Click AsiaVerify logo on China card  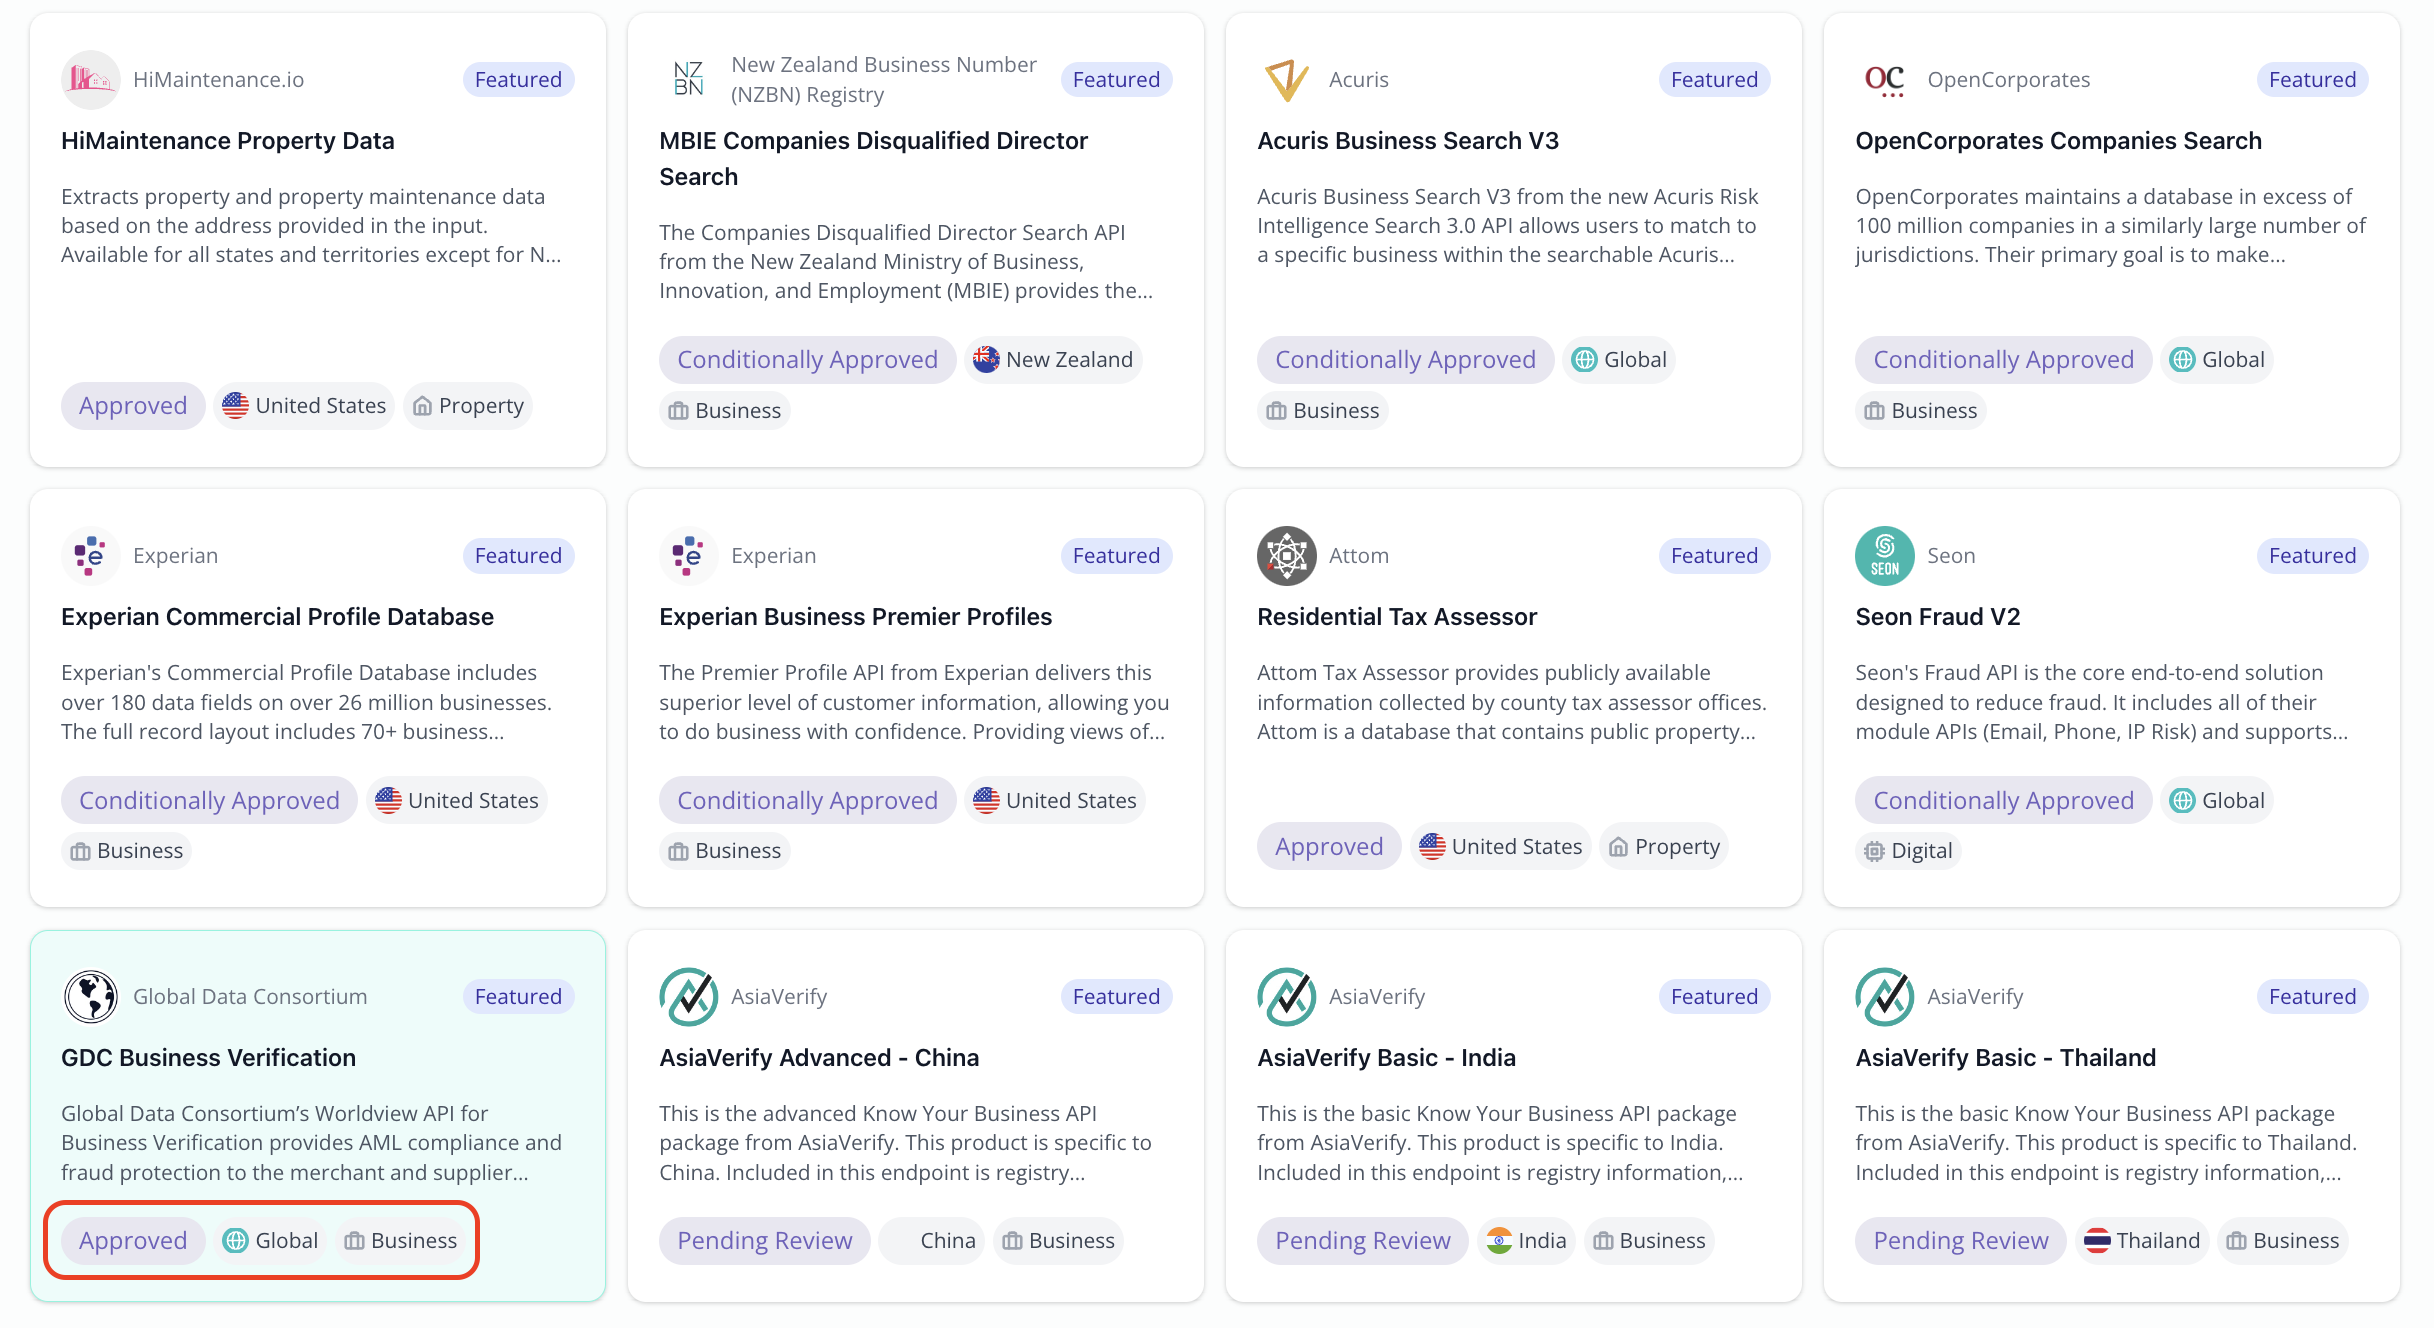tap(688, 997)
